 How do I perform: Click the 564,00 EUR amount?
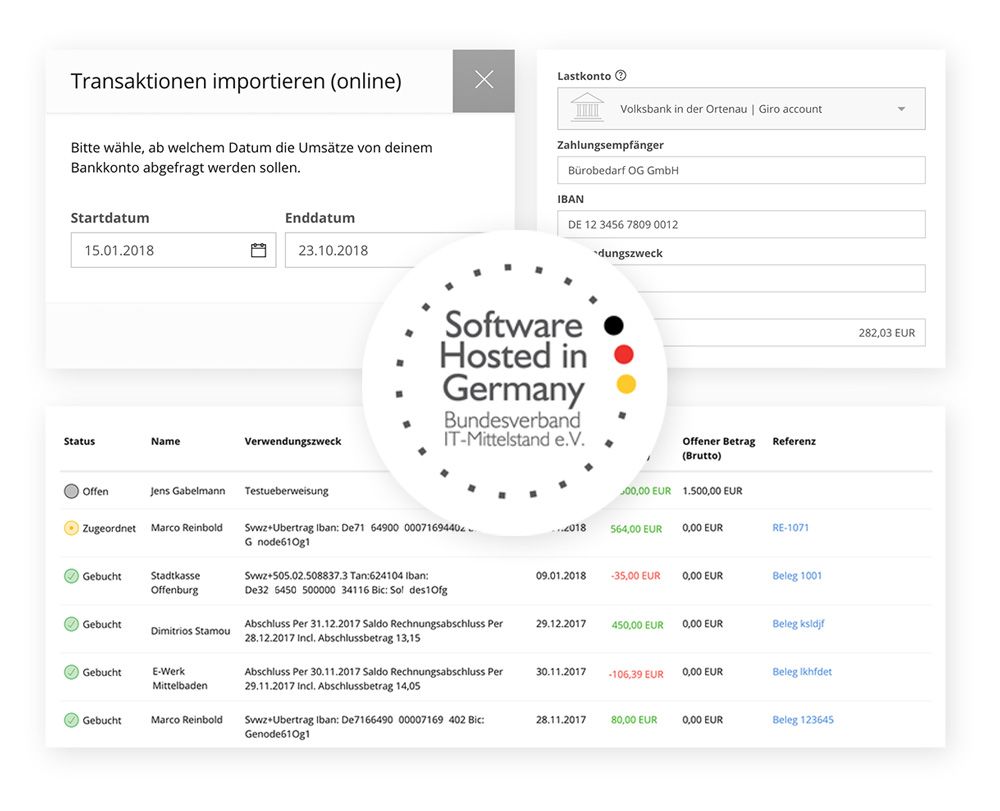click(636, 529)
